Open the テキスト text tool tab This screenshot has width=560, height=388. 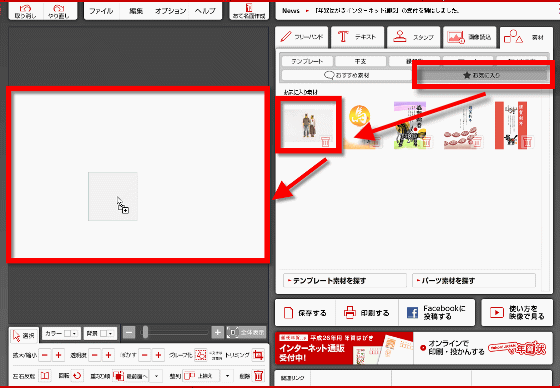pyautogui.click(x=358, y=37)
